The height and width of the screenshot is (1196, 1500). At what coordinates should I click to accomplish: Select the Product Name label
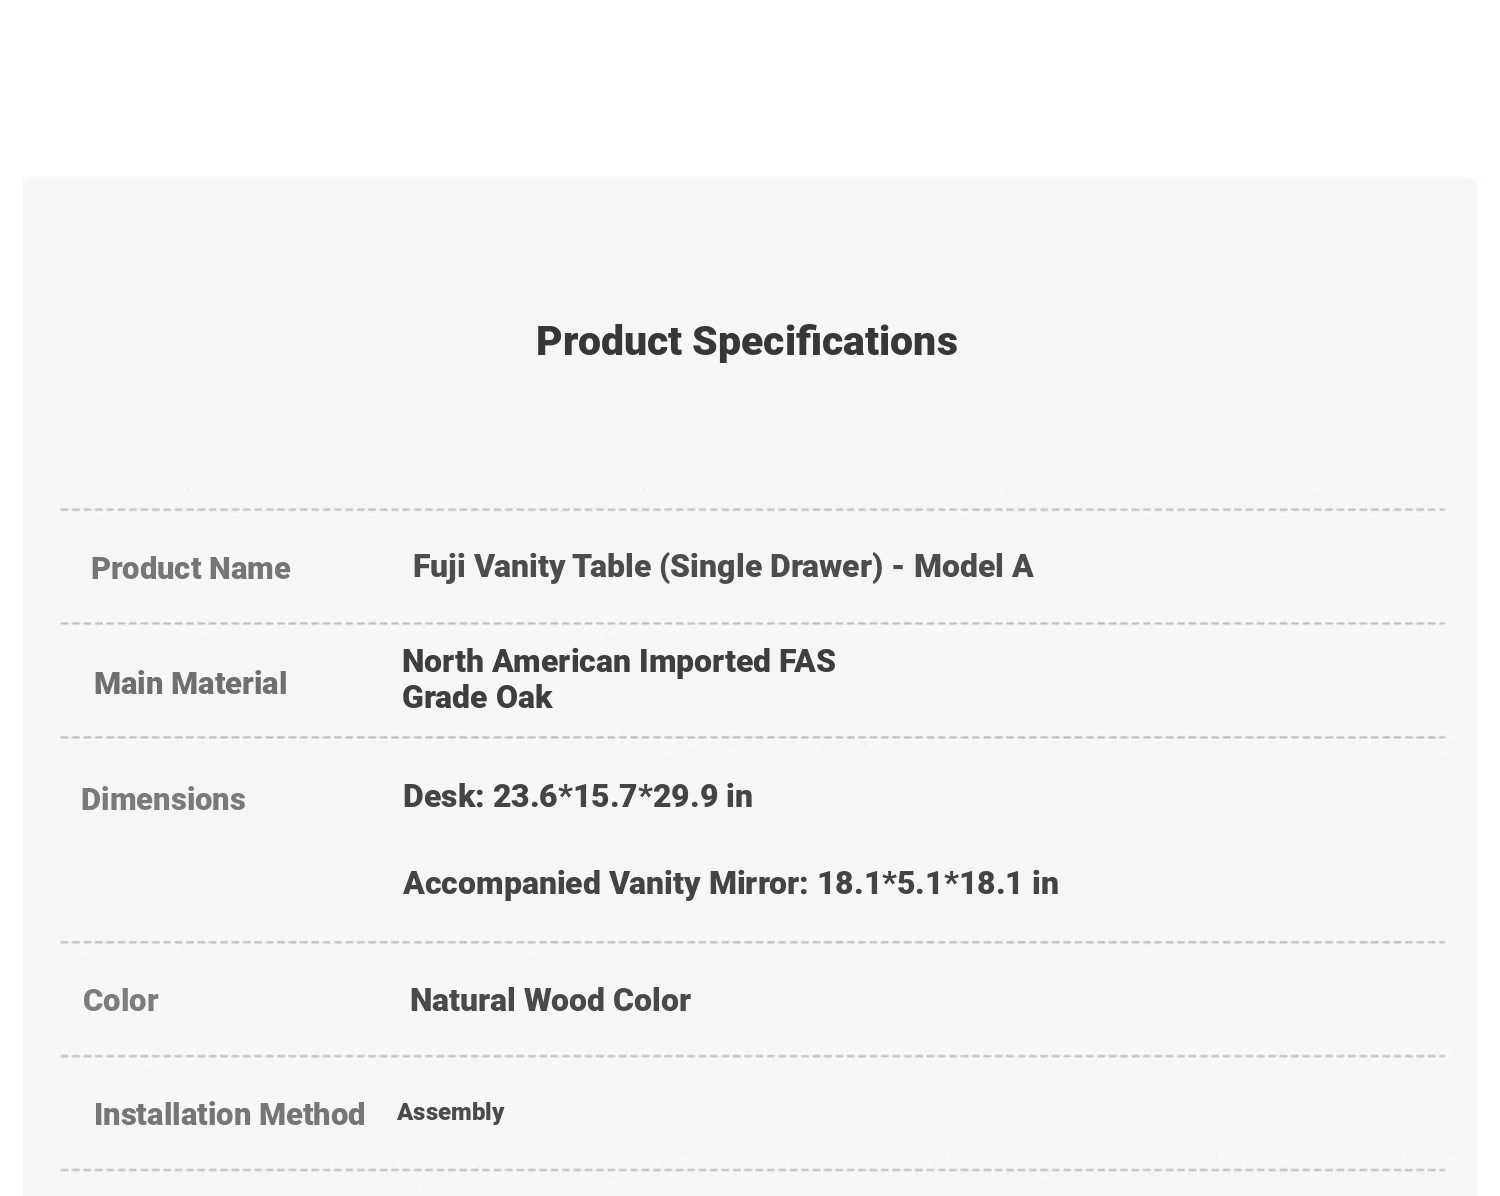click(191, 569)
